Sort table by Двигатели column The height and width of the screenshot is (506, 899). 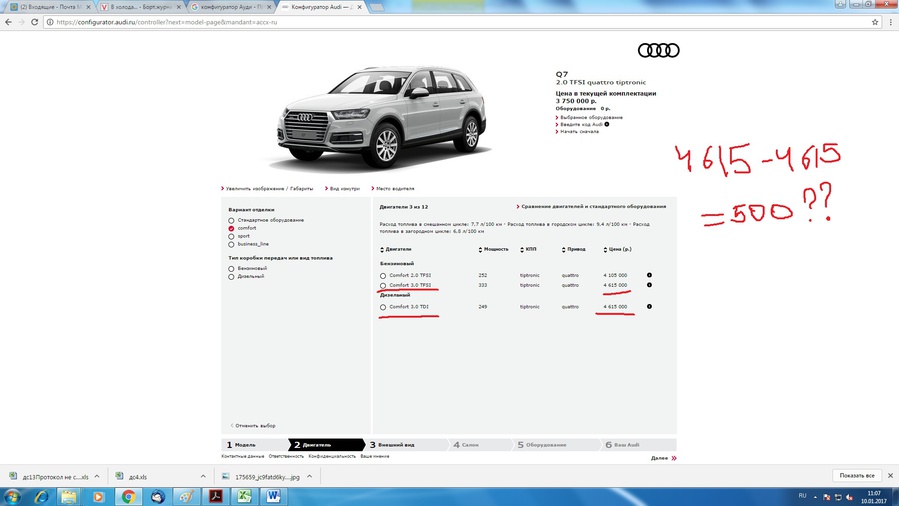pos(396,249)
